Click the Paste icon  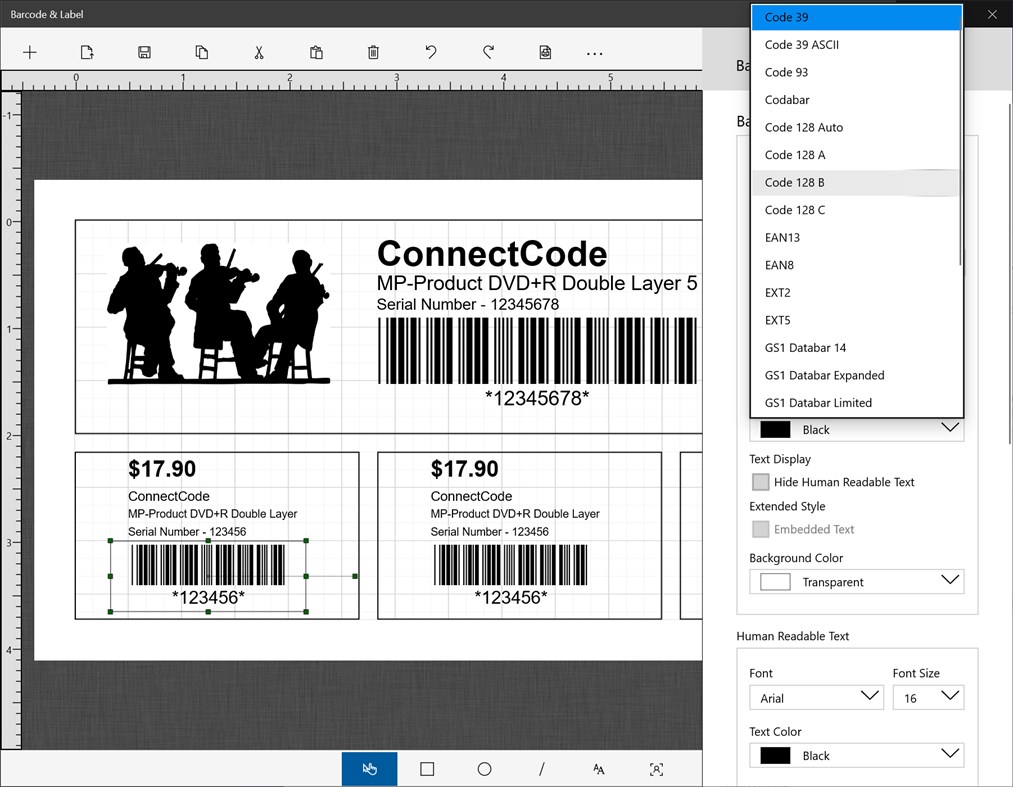pos(315,52)
